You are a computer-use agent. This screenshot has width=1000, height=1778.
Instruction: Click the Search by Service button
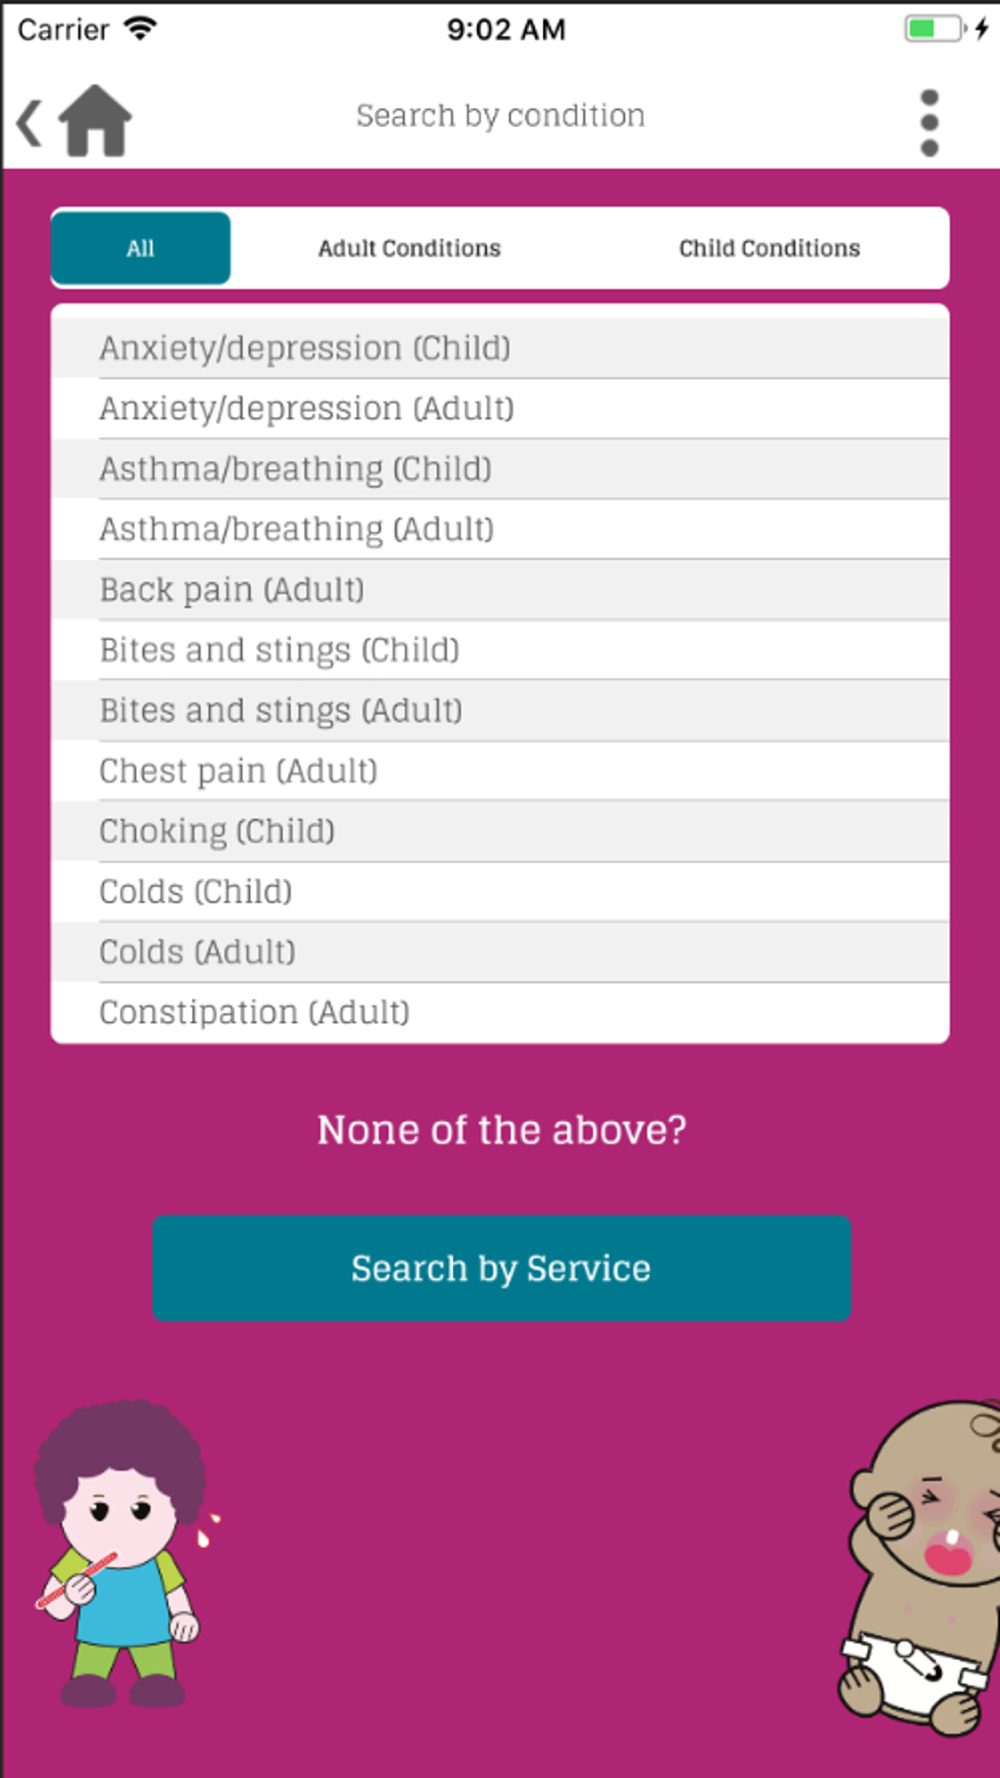(501, 1268)
